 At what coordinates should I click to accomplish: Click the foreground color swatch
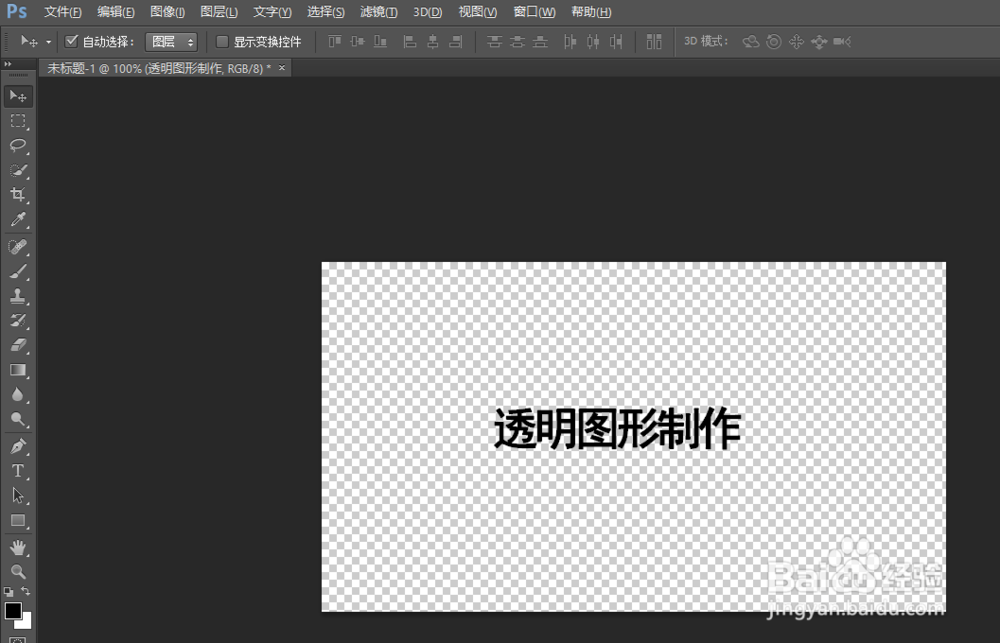13,610
